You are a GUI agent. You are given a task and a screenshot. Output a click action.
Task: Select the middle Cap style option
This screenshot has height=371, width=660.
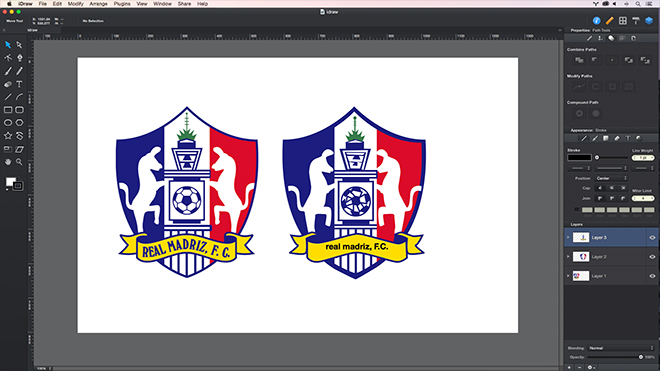click(612, 188)
